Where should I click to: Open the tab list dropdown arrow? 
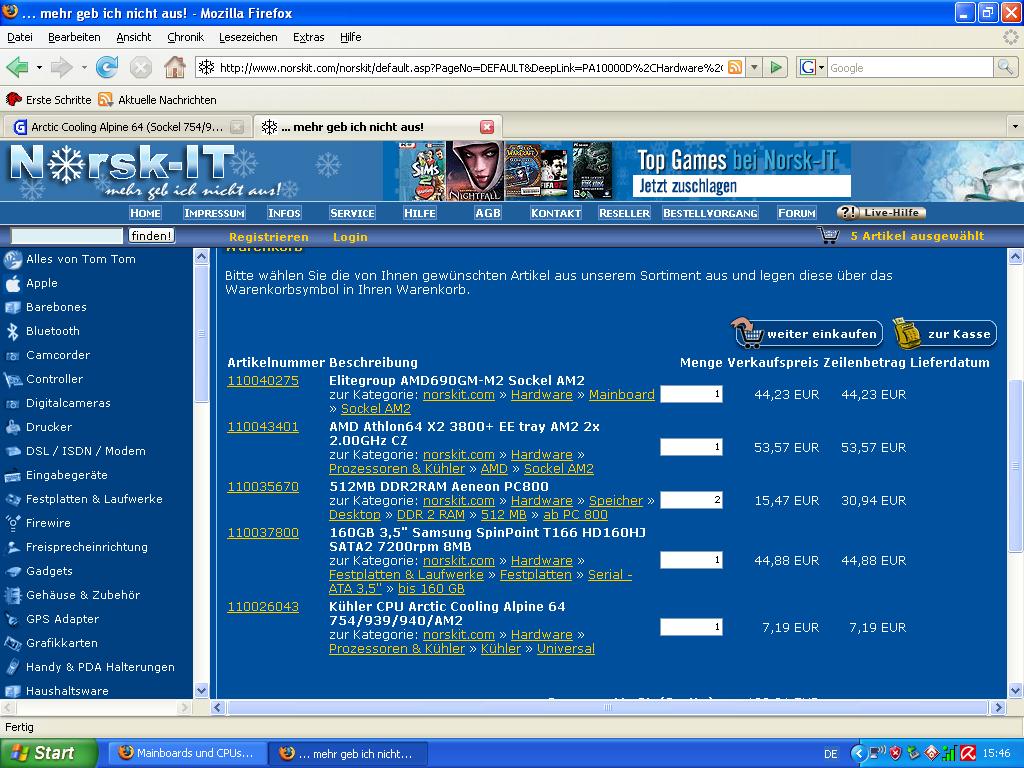(x=1015, y=127)
